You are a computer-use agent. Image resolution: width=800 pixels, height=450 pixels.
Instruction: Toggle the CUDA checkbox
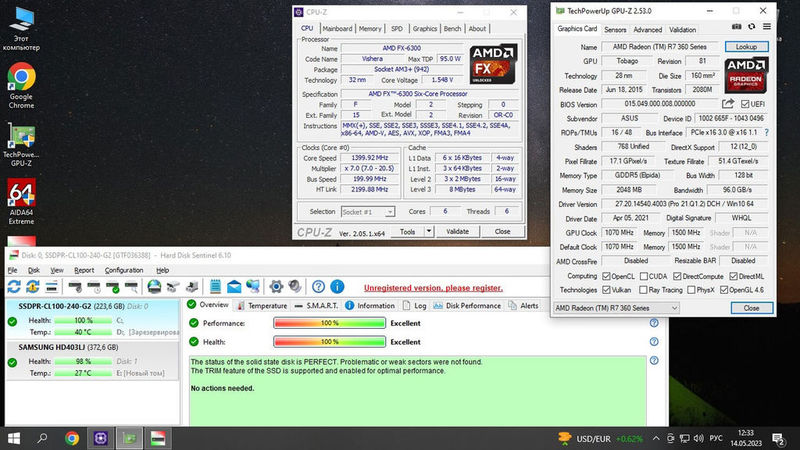point(644,276)
